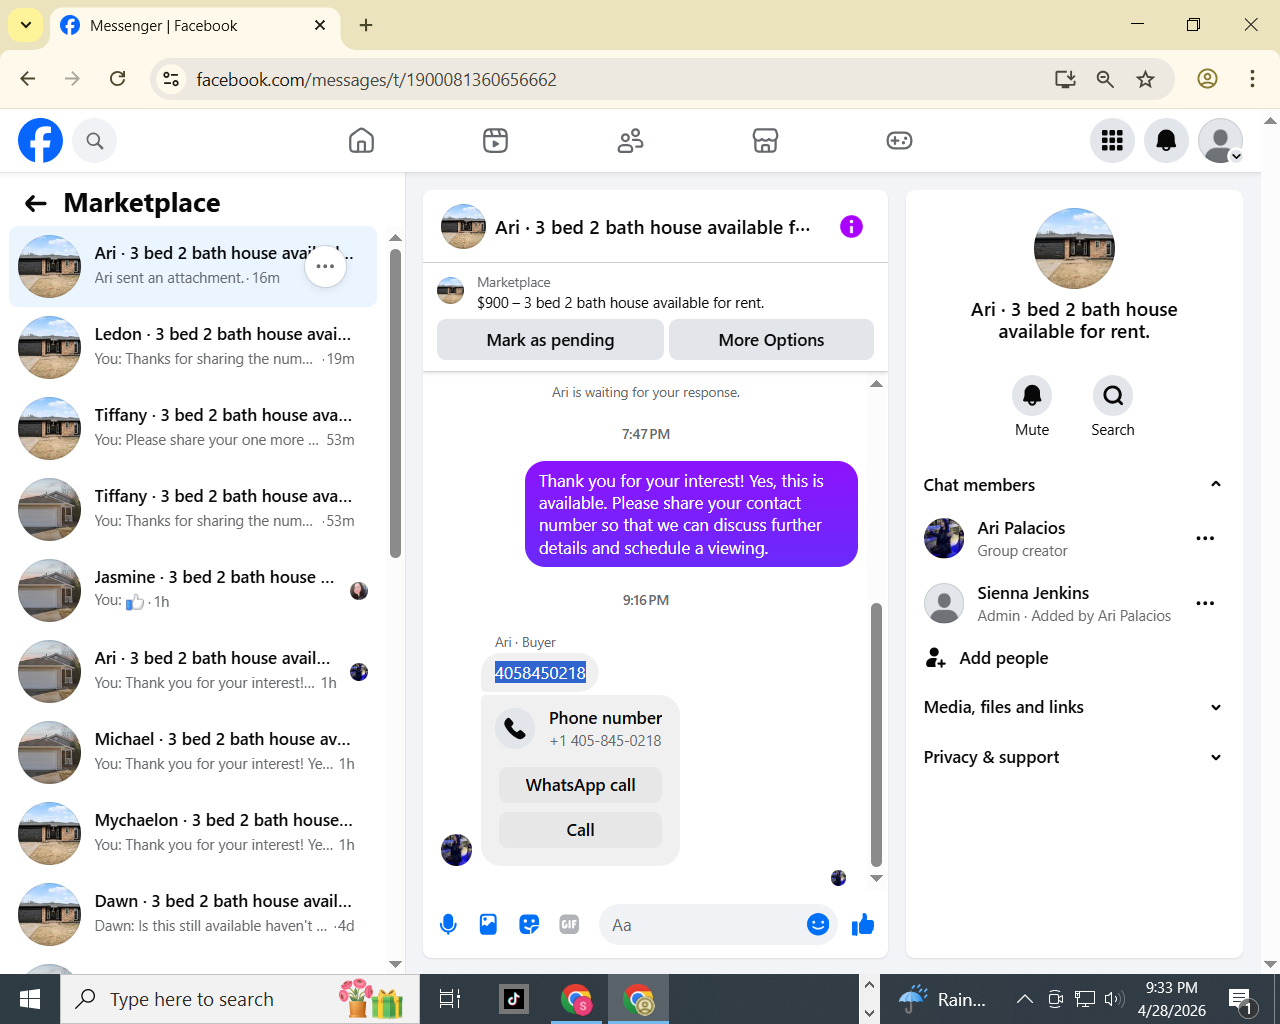Open the Video (Reels) tab

tap(495, 141)
